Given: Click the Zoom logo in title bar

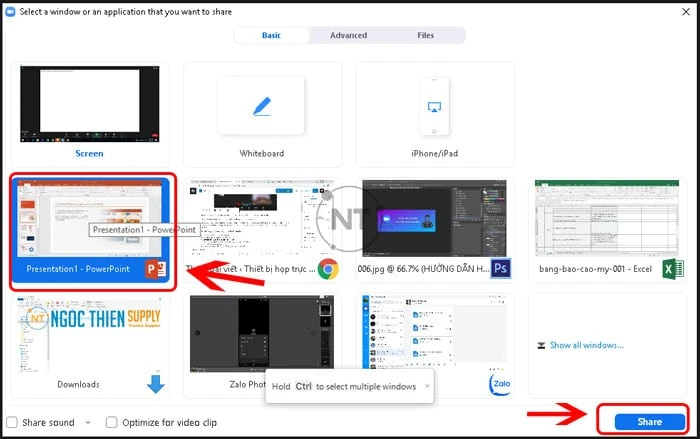Looking at the screenshot, I should (10, 12).
